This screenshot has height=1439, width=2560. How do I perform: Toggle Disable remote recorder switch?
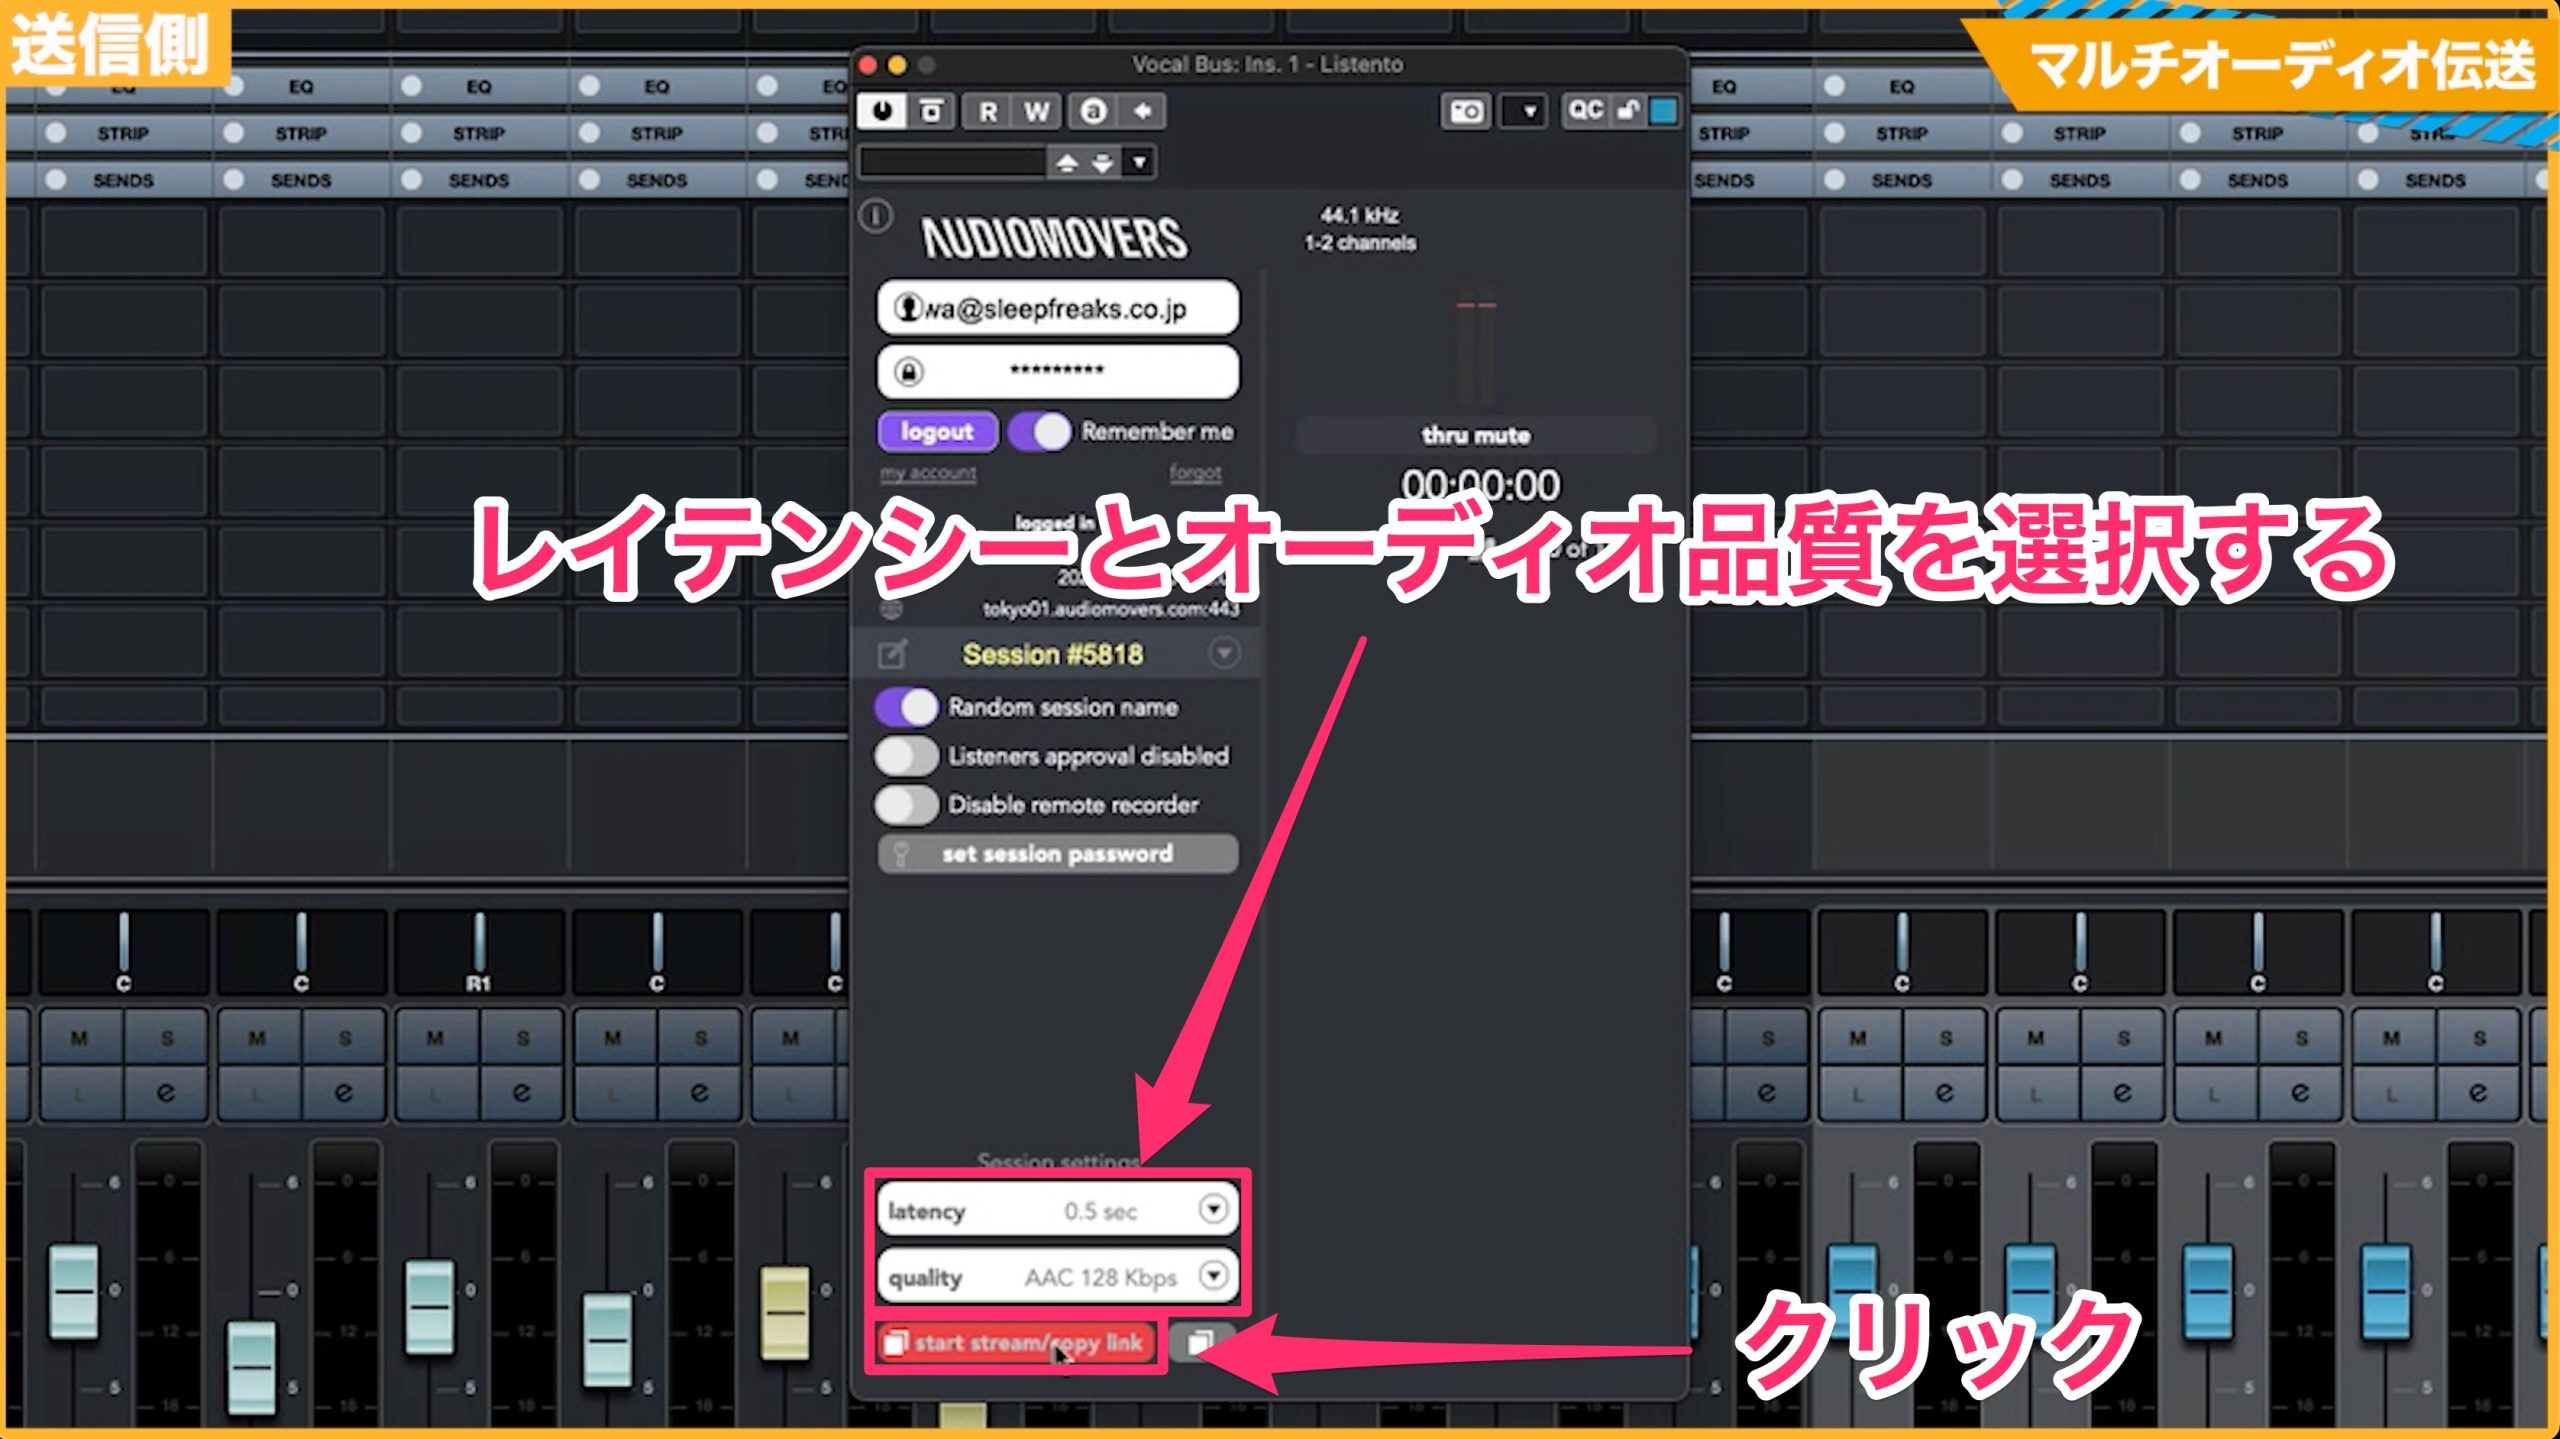coord(906,805)
